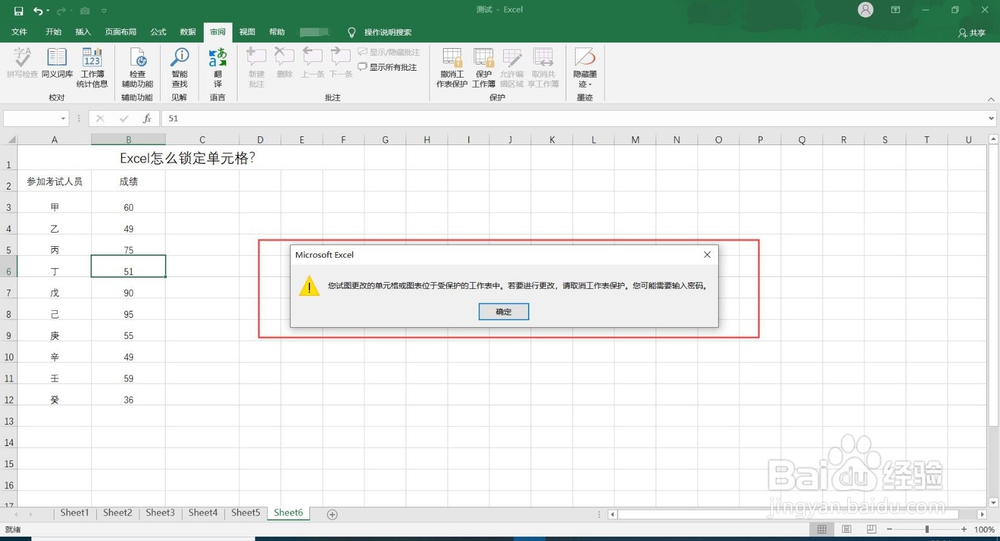This screenshot has width=1000, height=541.
Task: Switch to the 页面布局 ribbon tab
Action: pyautogui.click(x=121, y=32)
